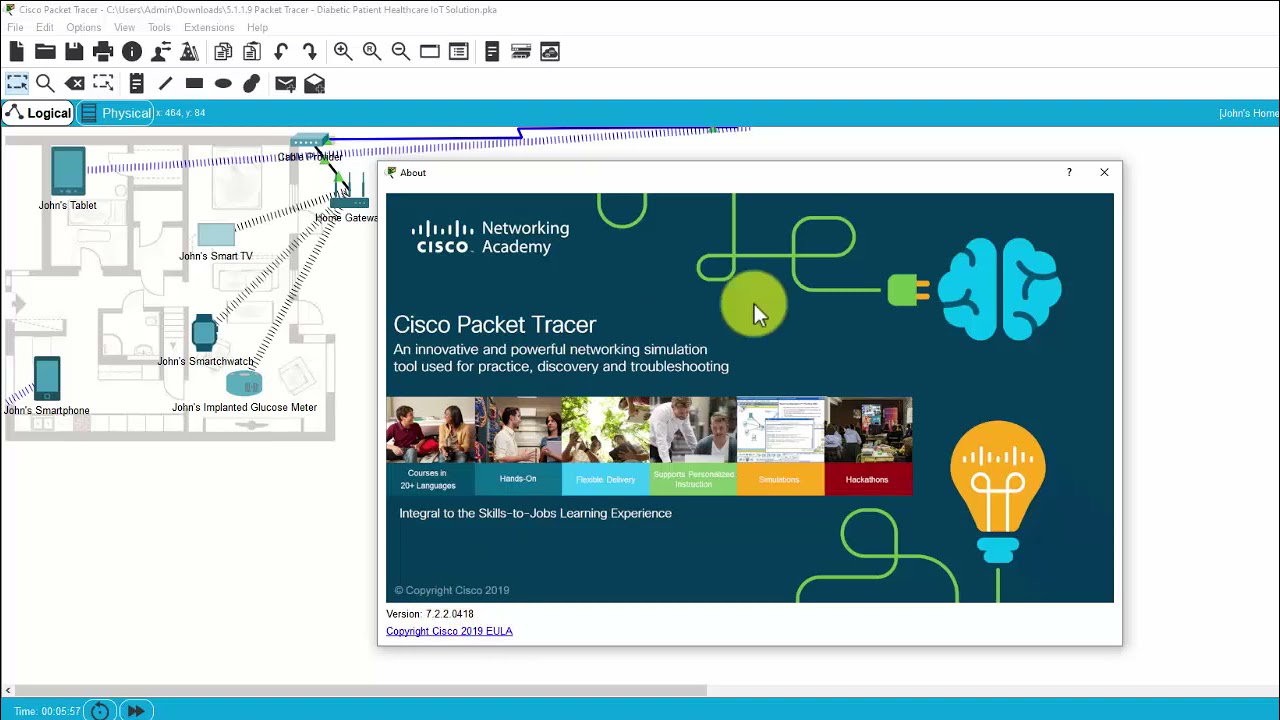Switch to the Logical workspace tab
The height and width of the screenshot is (720, 1280).
pyautogui.click(x=37, y=113)
